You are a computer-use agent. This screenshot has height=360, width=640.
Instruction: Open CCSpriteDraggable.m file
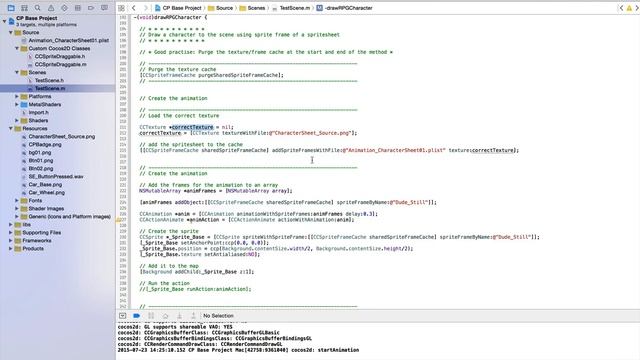point(57,64)
